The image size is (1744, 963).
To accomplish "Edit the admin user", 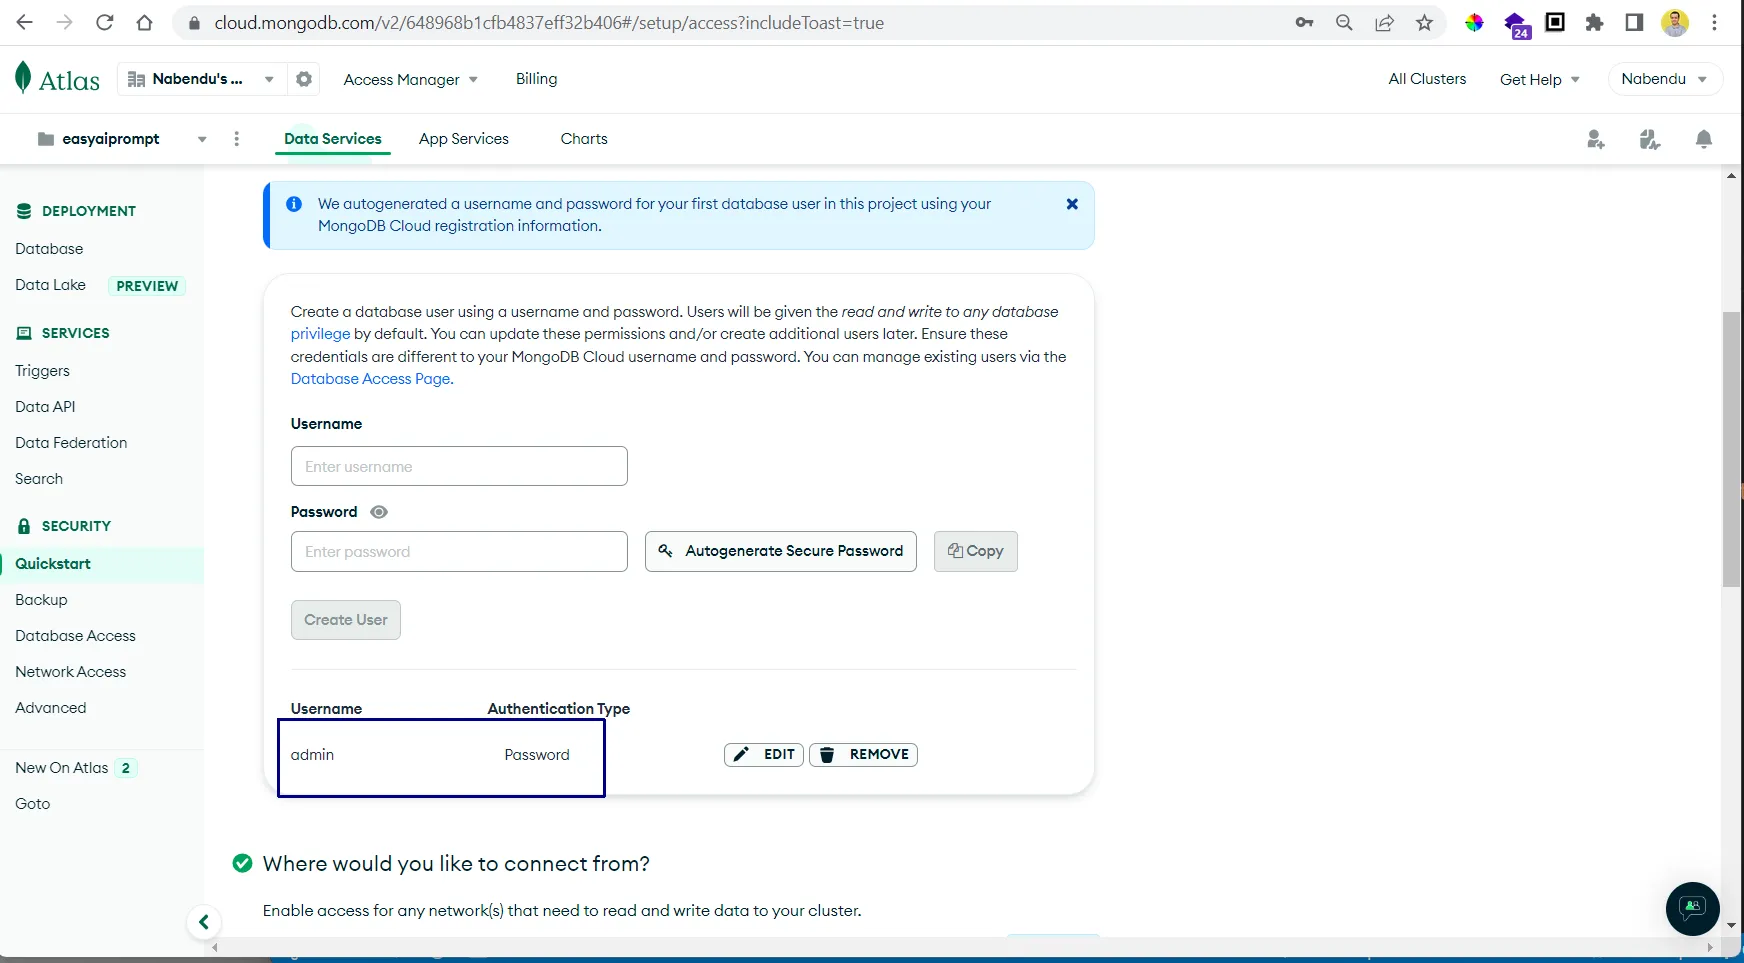I will click(x=763, y=755).
